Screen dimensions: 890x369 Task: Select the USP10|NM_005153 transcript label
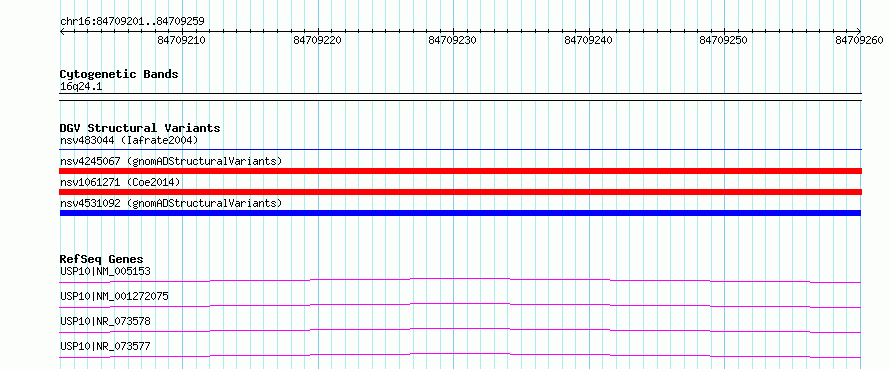[105, 271]
